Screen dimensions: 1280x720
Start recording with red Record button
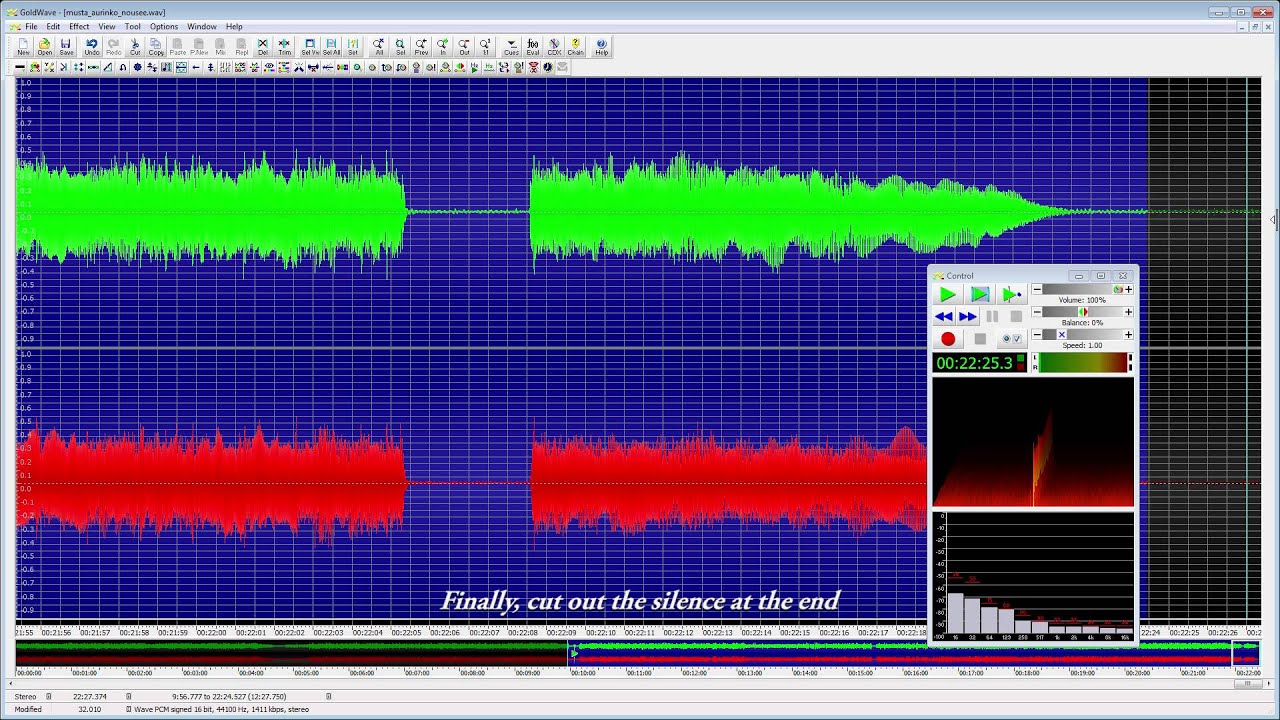coord(948,339)
